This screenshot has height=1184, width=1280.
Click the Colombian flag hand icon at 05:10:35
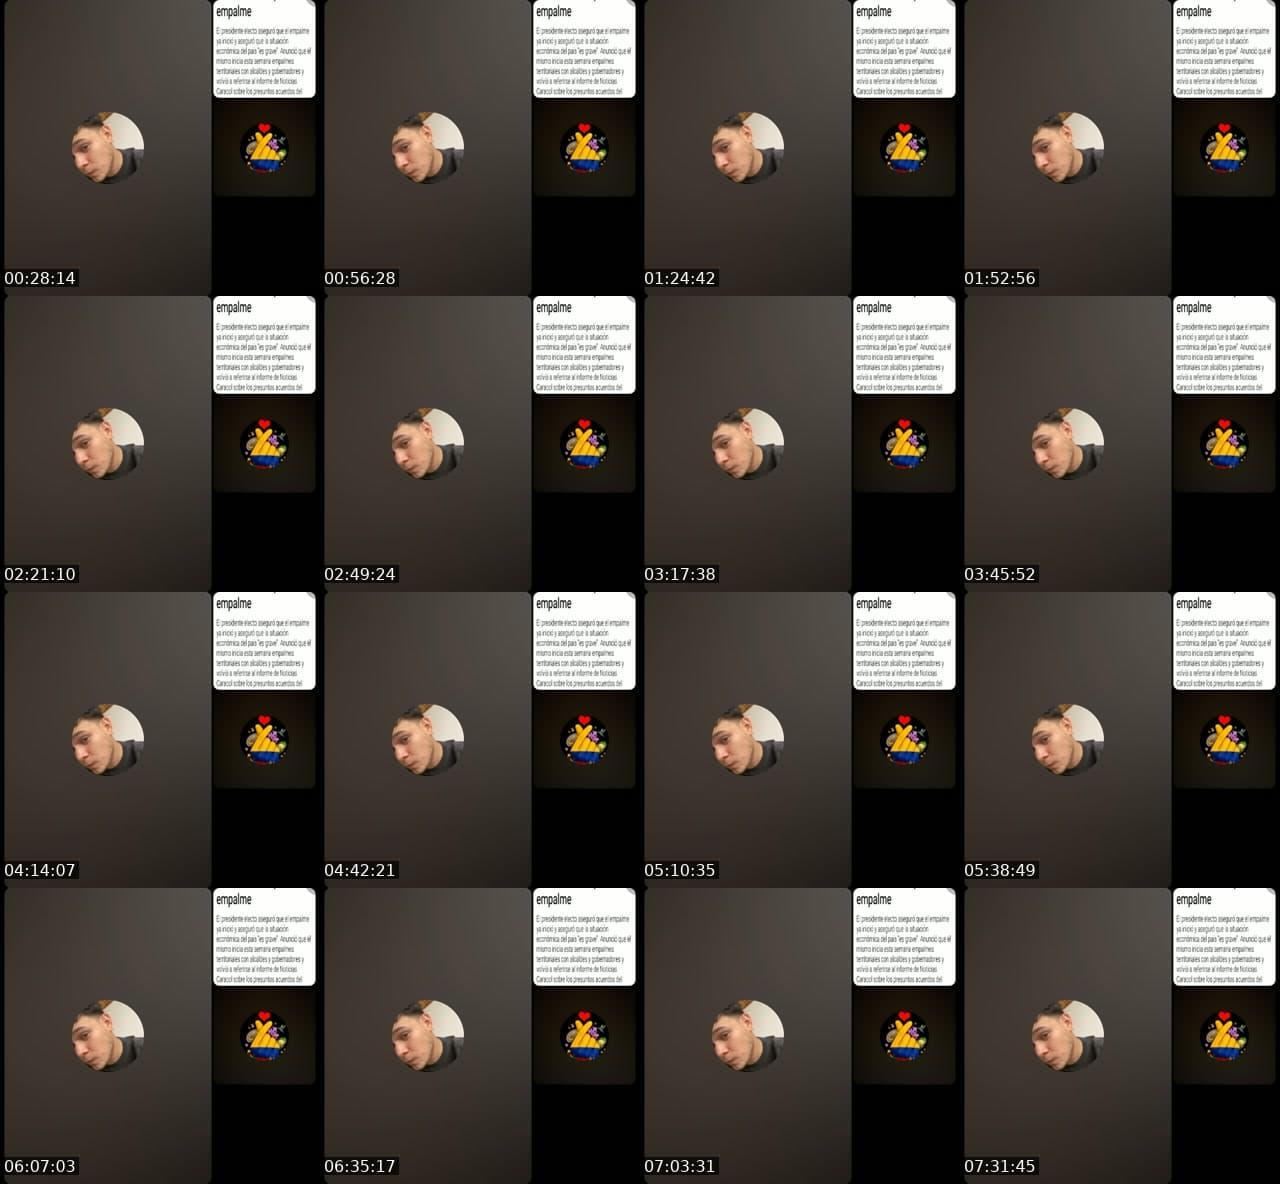click(x=904, y=739)
